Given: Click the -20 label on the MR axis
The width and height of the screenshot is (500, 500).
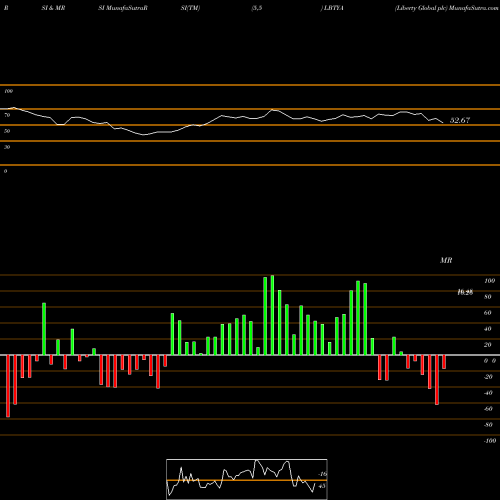Looking at the screenshot, I should point(488,377).
